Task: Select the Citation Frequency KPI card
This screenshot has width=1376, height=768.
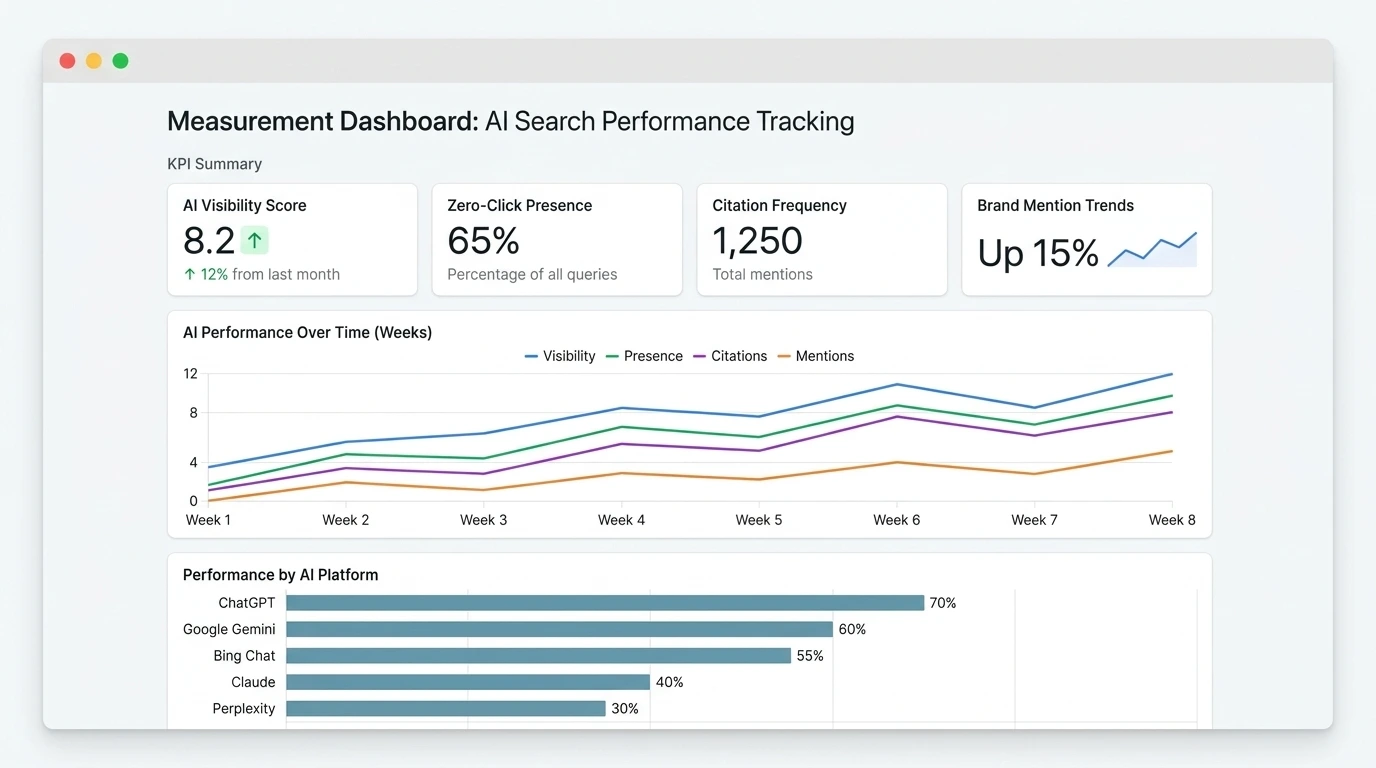Action: pyautogui.click(x=821, y=239)
